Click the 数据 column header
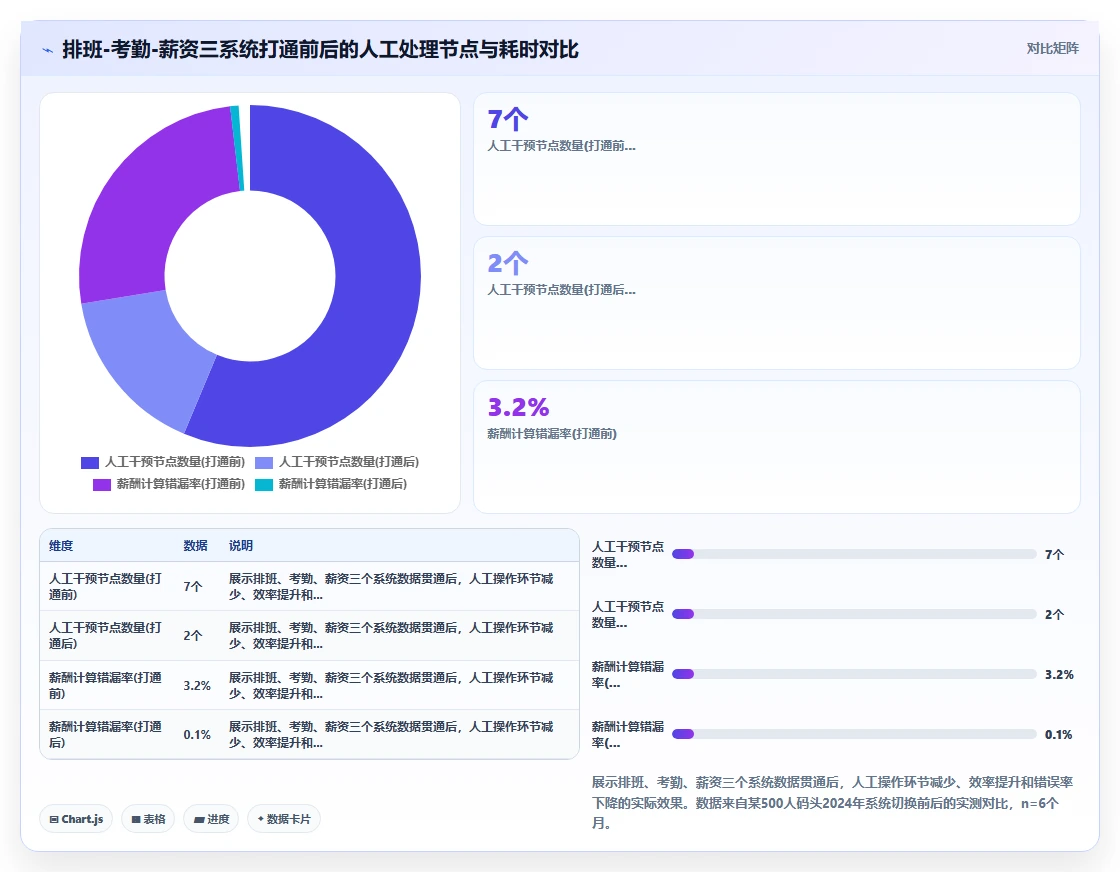 pyautogui.click(x=195, y=546)
